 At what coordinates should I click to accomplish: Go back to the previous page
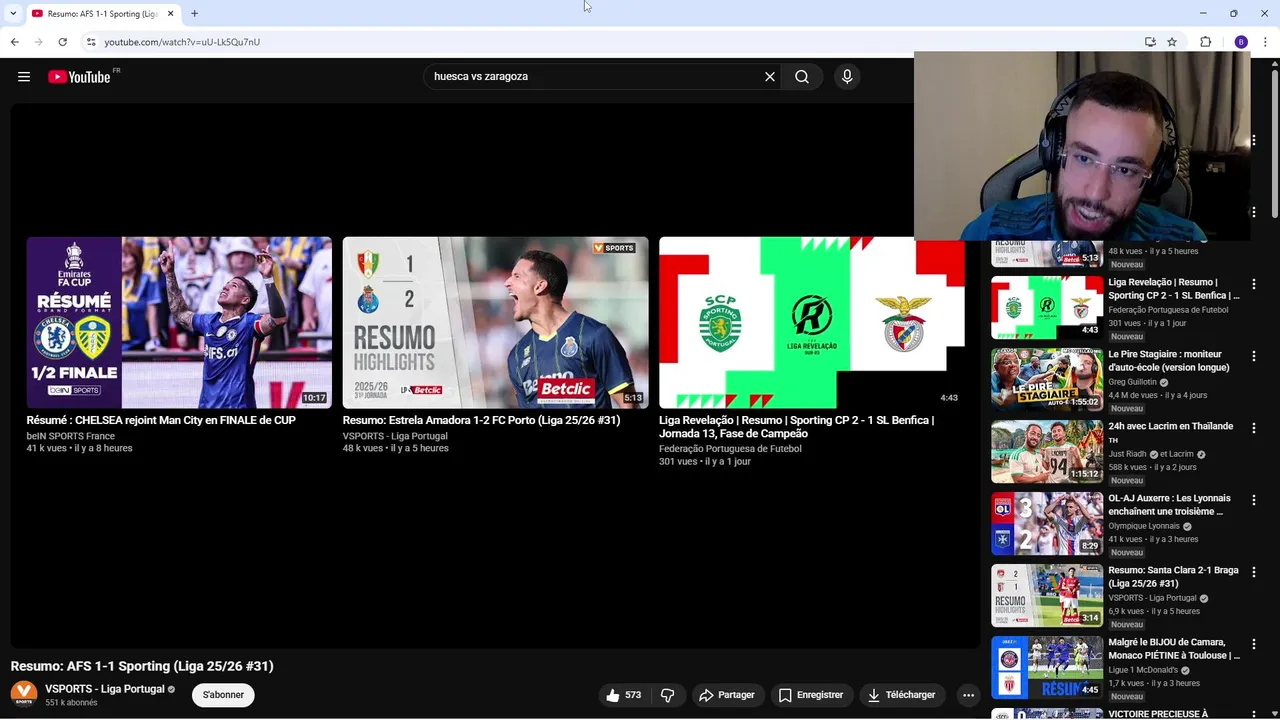(x=14, y=42)
